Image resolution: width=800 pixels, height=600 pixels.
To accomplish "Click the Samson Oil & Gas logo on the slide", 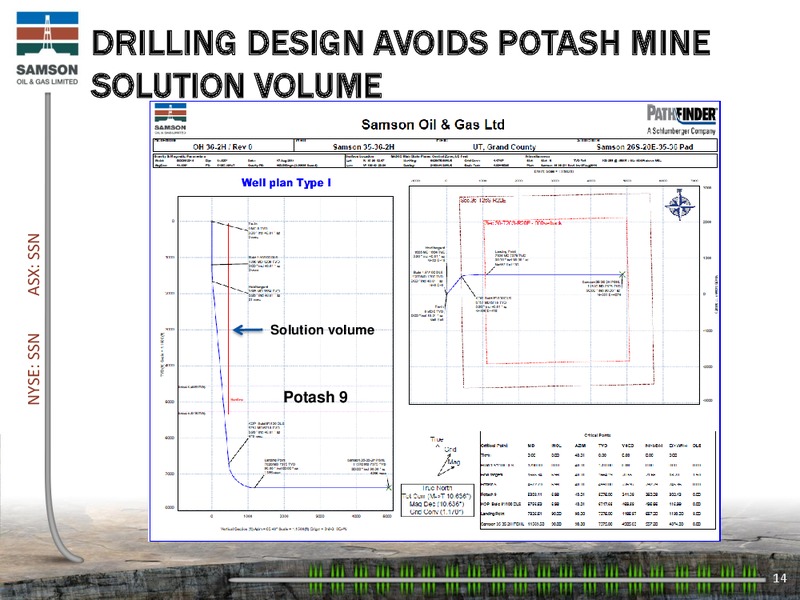I will coord(47,48).
